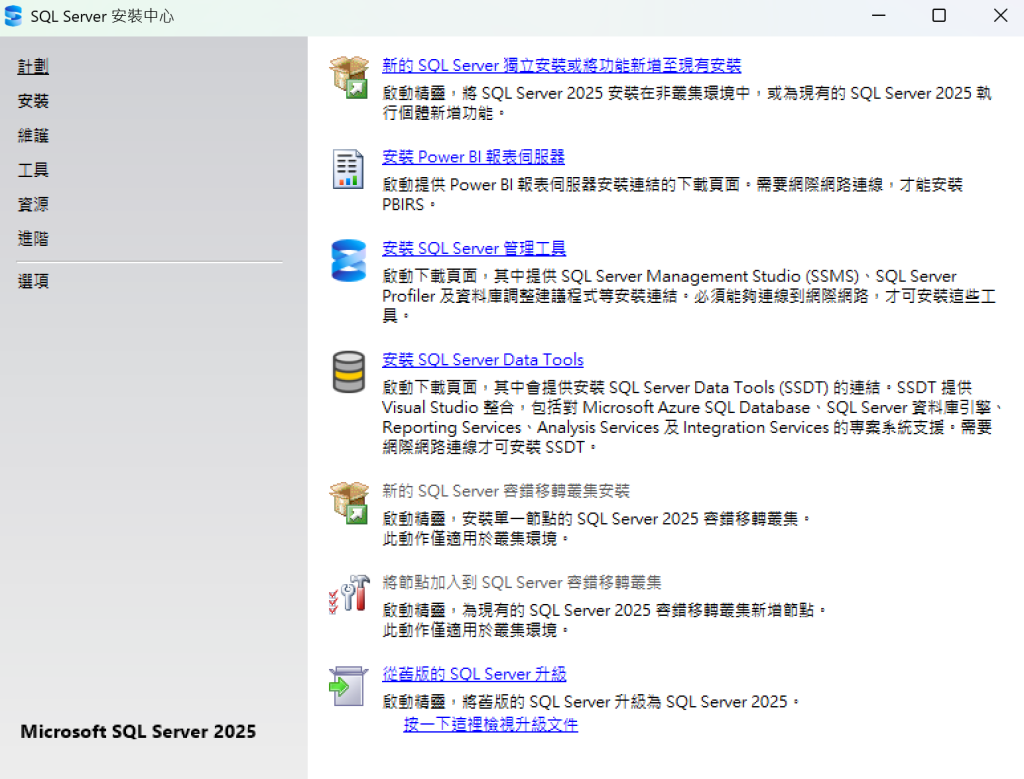Click the SQL Server logo in title bar
The image size is (1024, 779).
[13, 16]
